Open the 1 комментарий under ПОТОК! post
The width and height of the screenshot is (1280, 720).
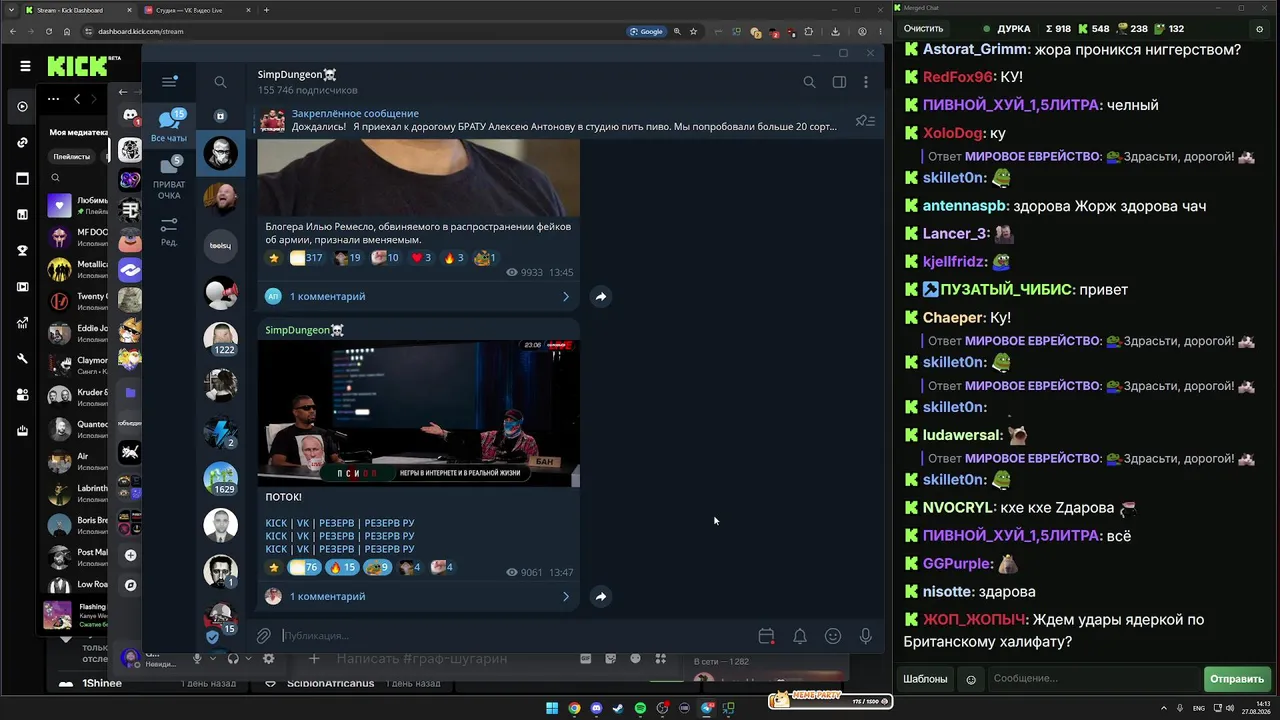point(418,597)
